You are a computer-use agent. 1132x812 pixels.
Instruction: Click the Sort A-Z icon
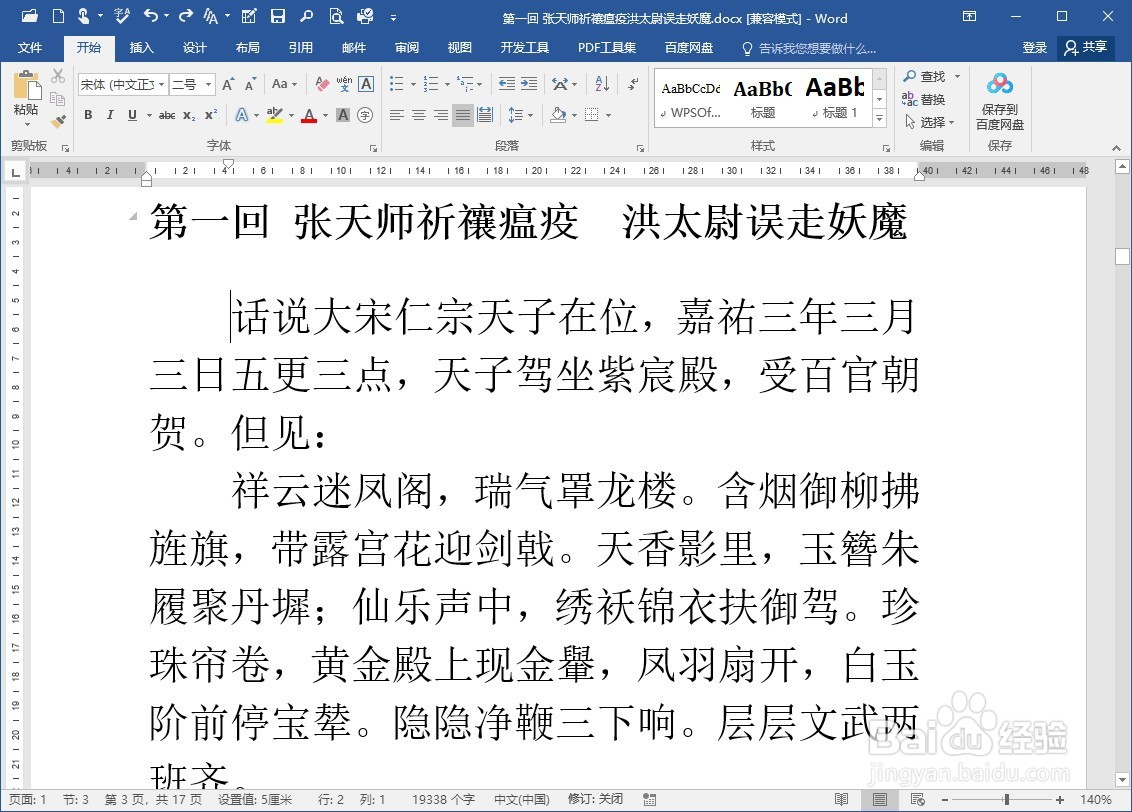point(602,84)
